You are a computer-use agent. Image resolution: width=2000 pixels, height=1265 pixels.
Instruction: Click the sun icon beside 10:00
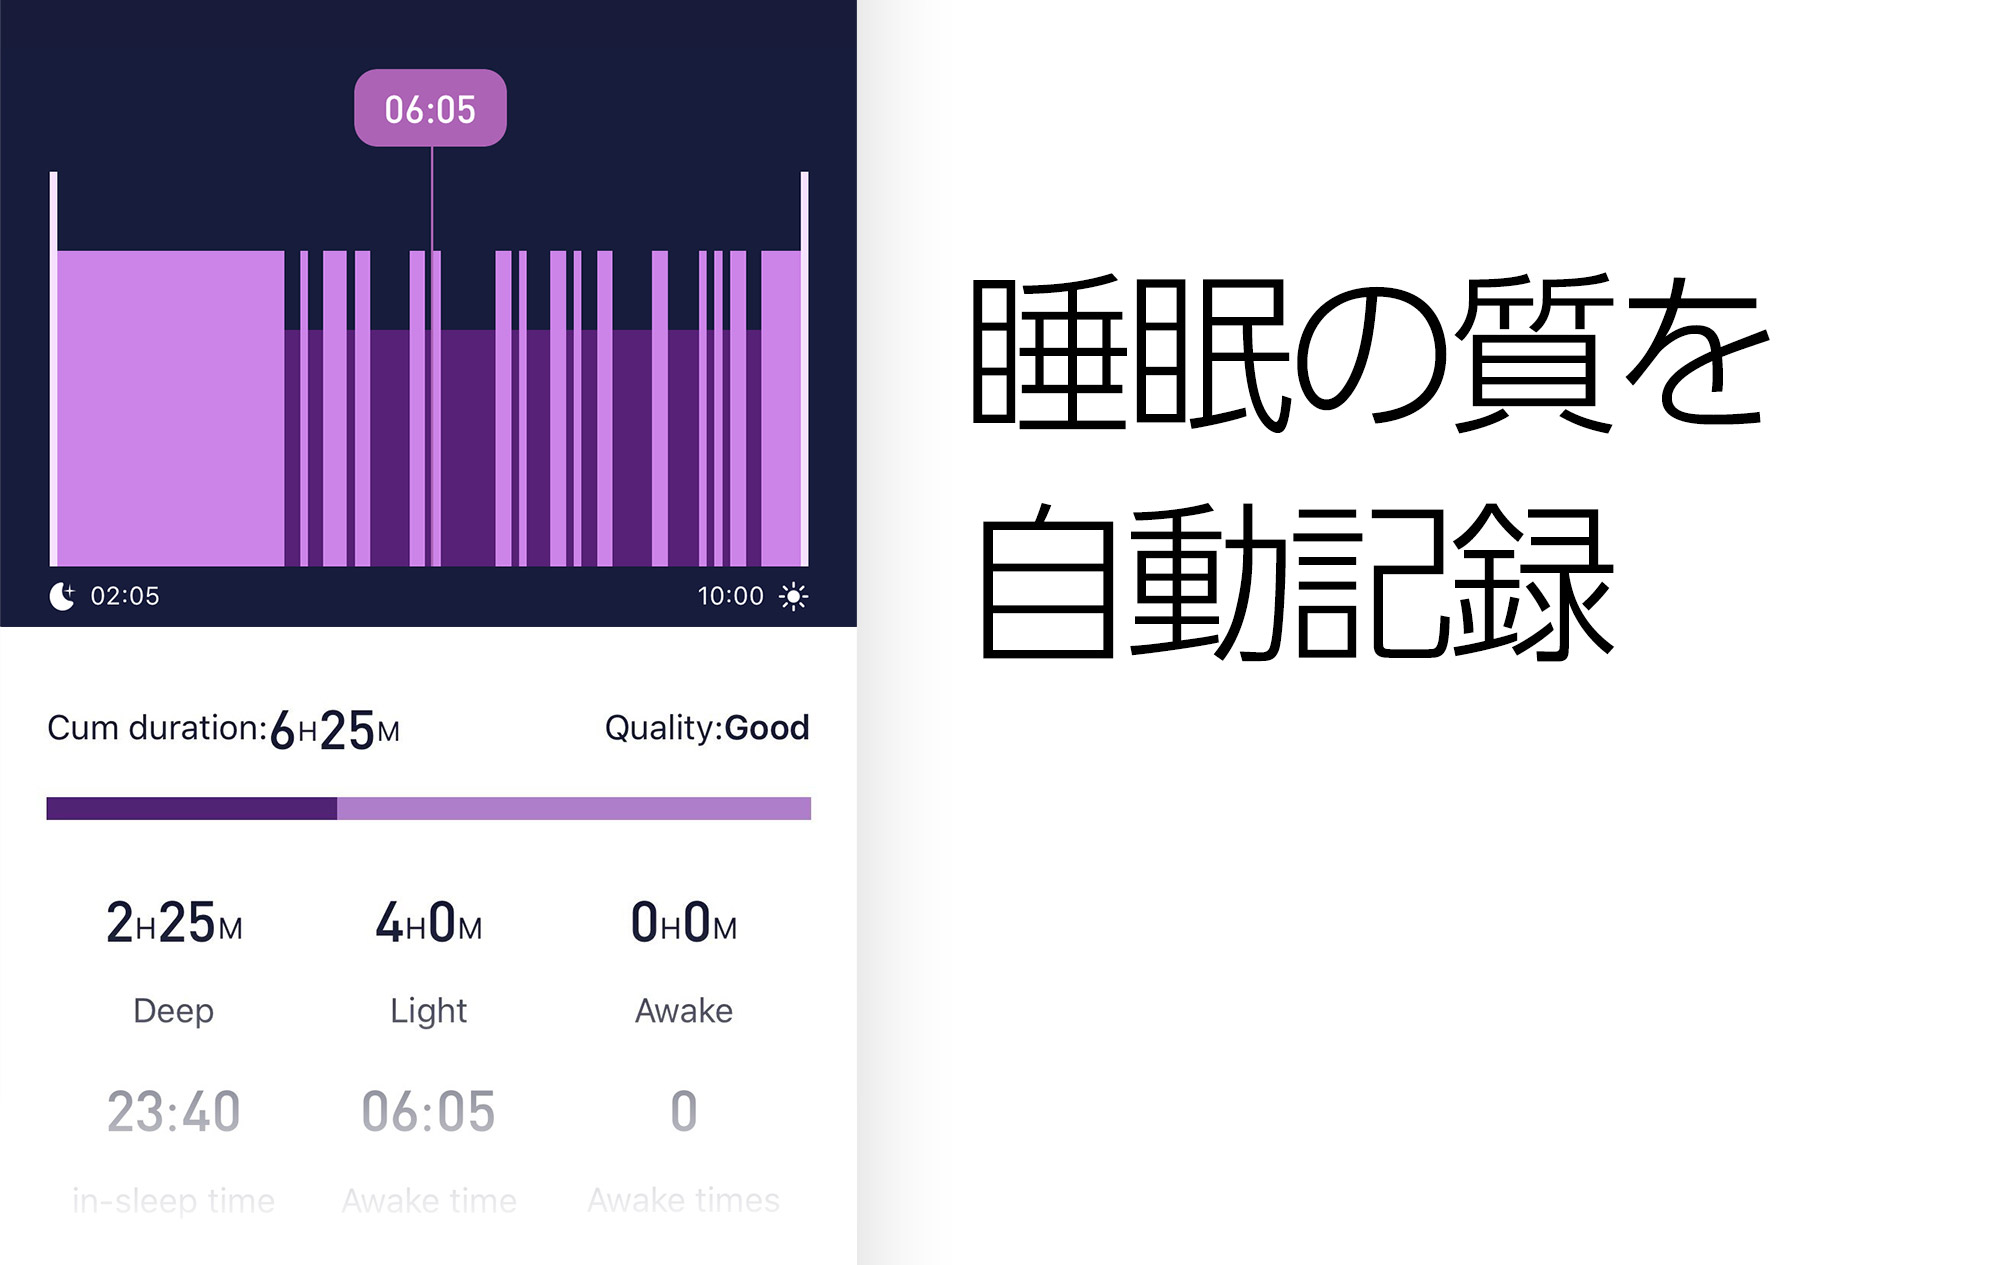click(793, 596)
